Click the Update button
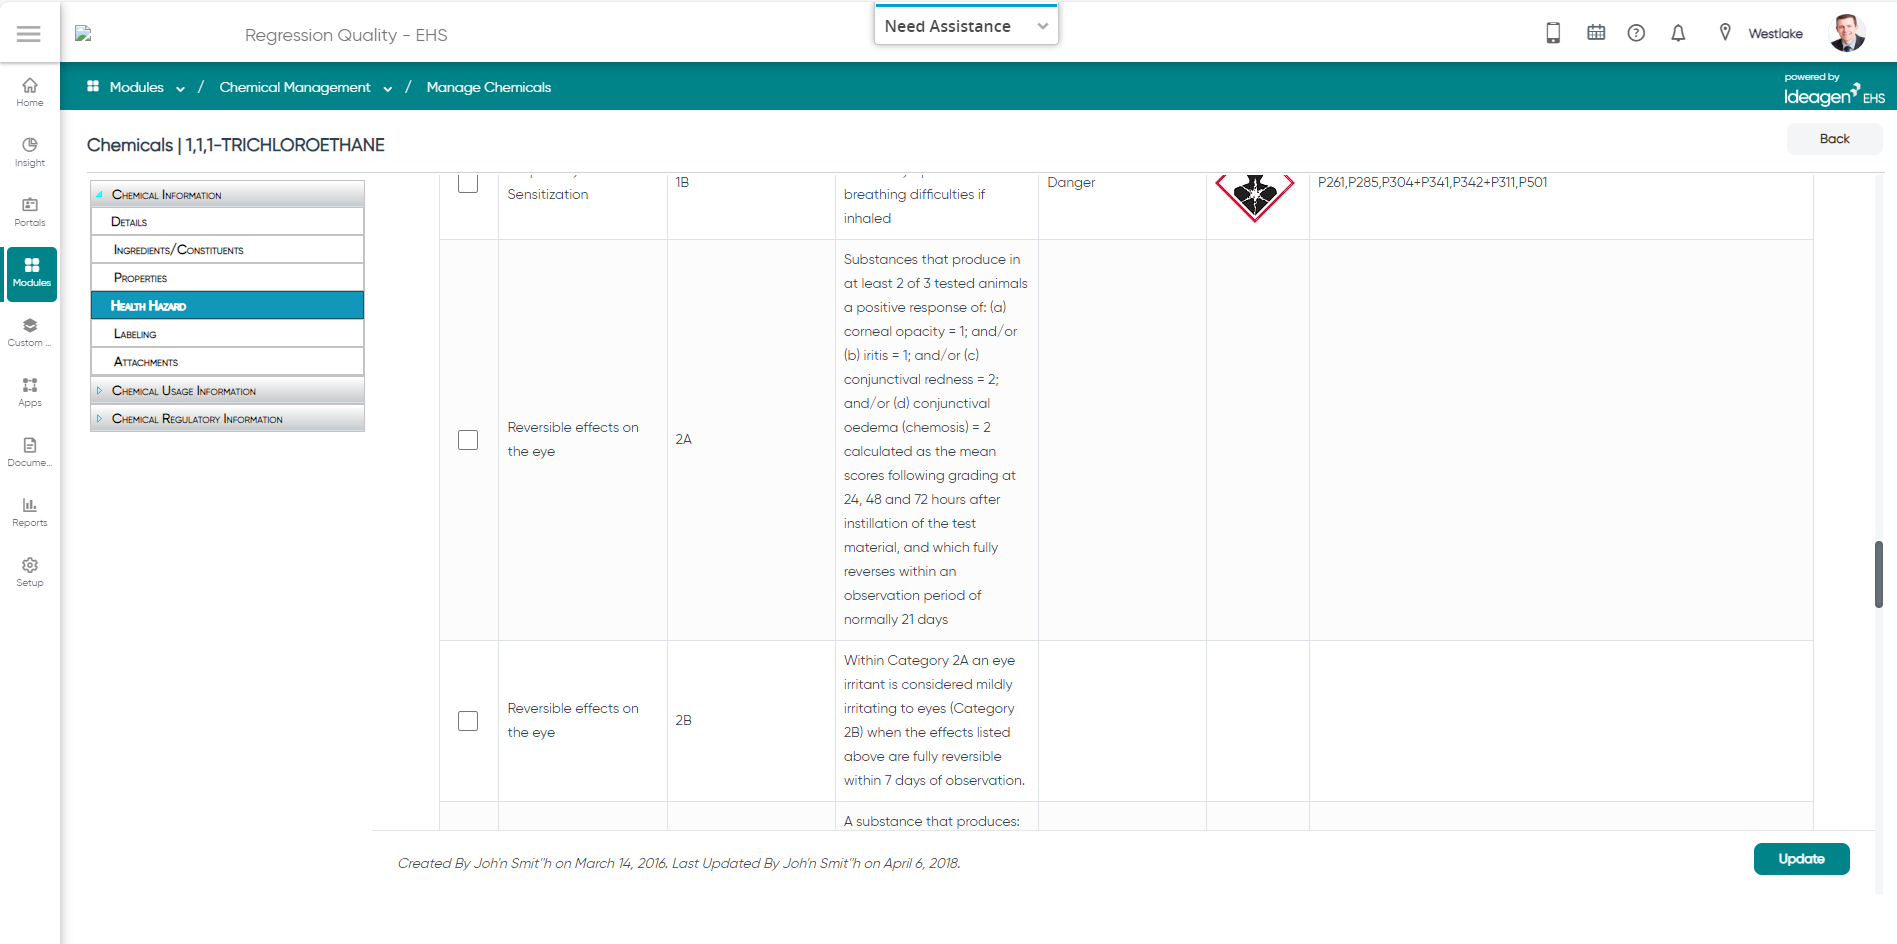 (x=1801, y=859)
